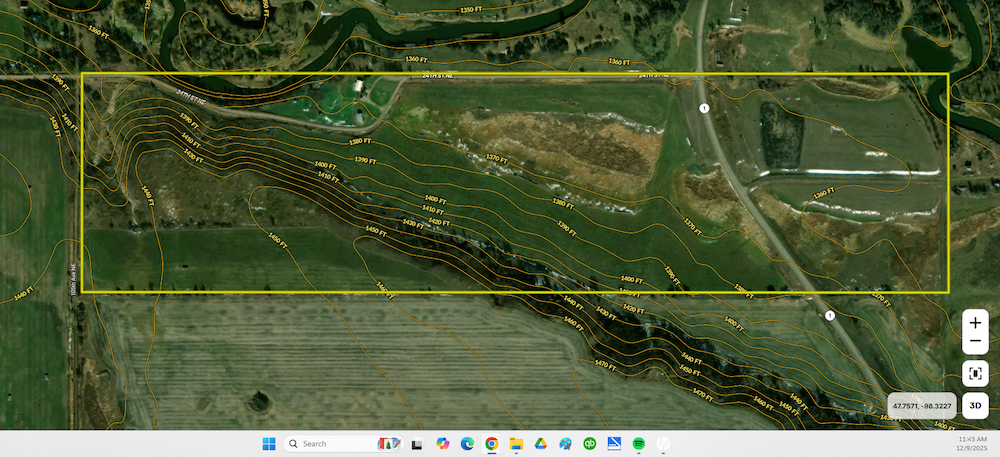Viewport: 1000px width, 457px height.
Task: Open Microsoft Edge from the taskbar
Action: click(x=467, y=444)
